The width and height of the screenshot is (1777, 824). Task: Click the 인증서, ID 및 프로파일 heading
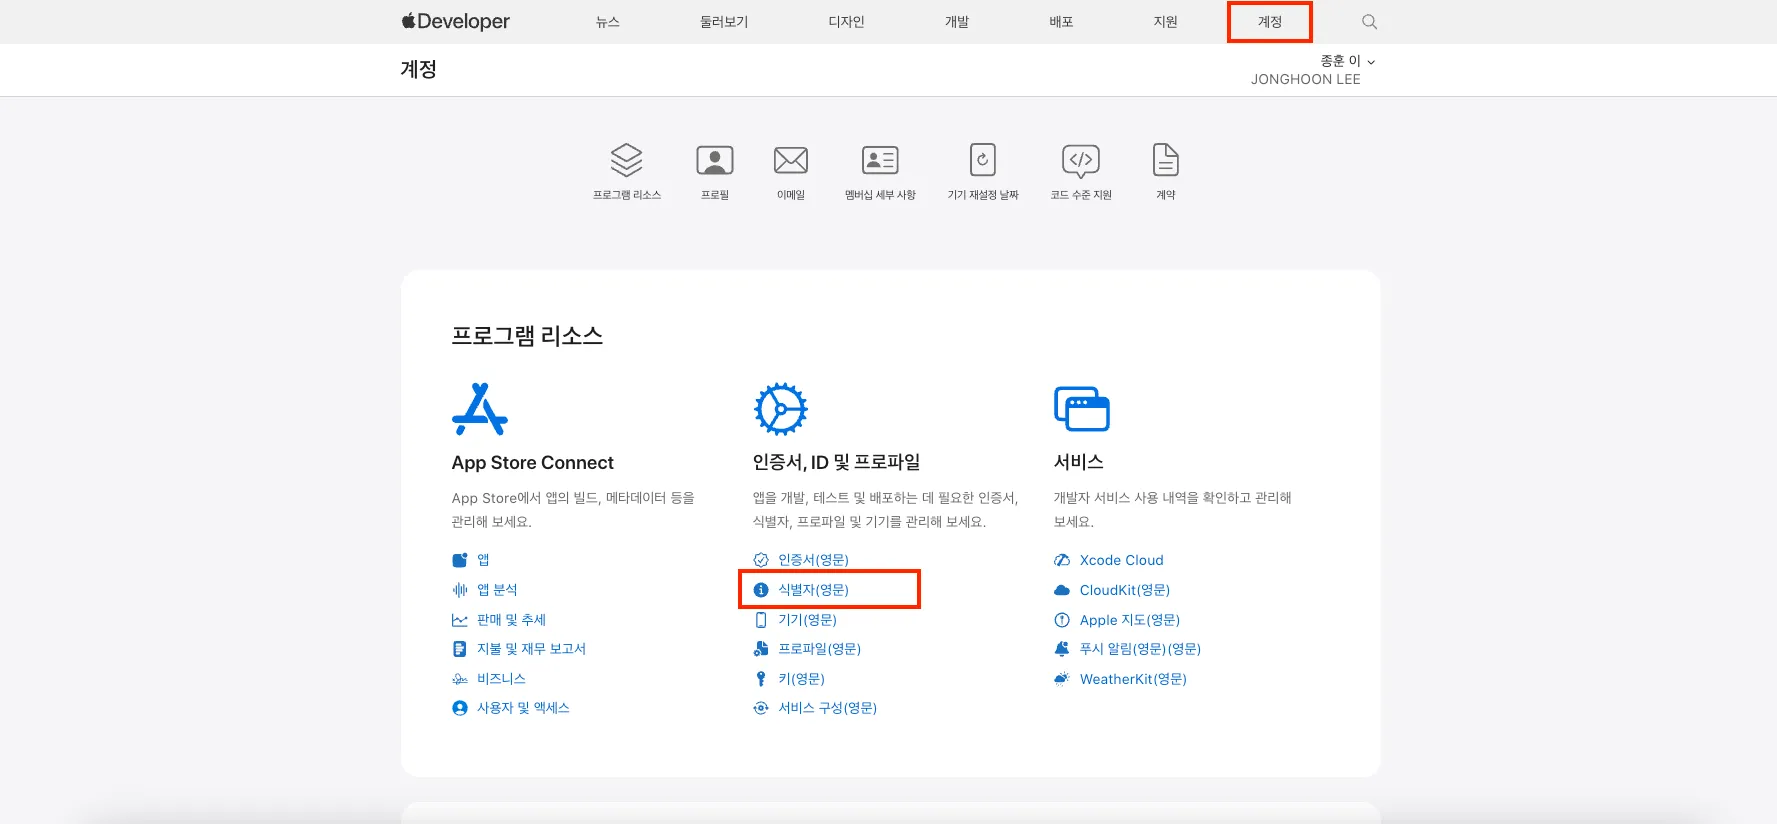tap(836, 462)
